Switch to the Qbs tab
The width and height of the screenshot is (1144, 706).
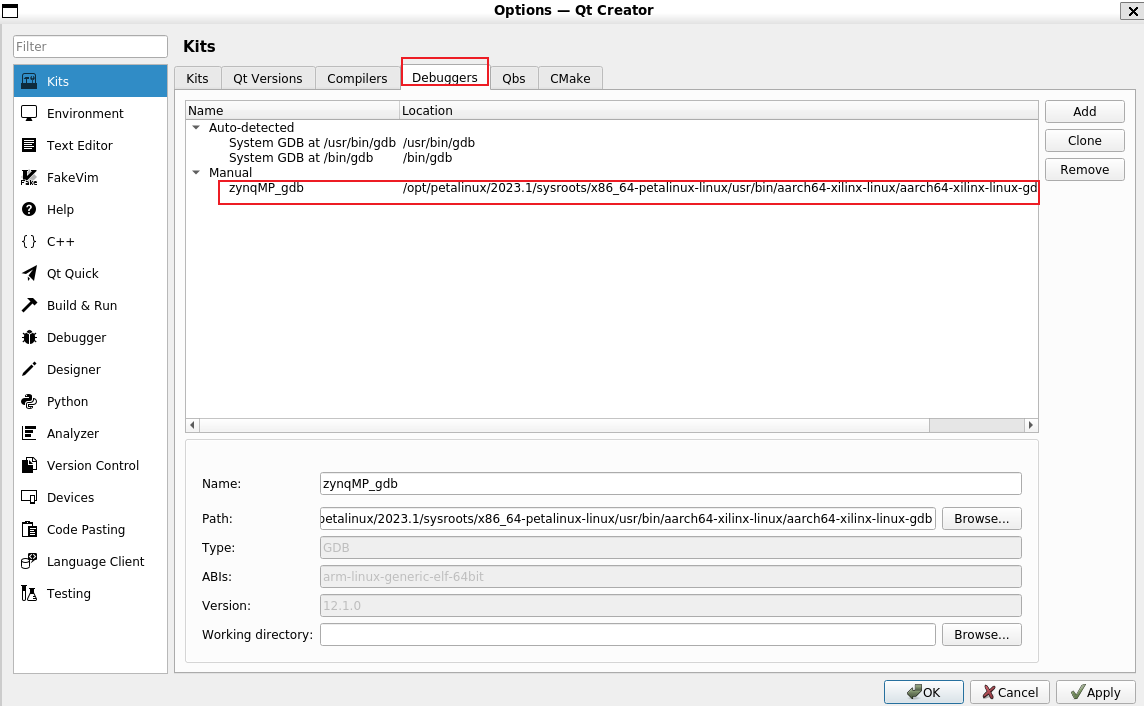tap(514, 78)
